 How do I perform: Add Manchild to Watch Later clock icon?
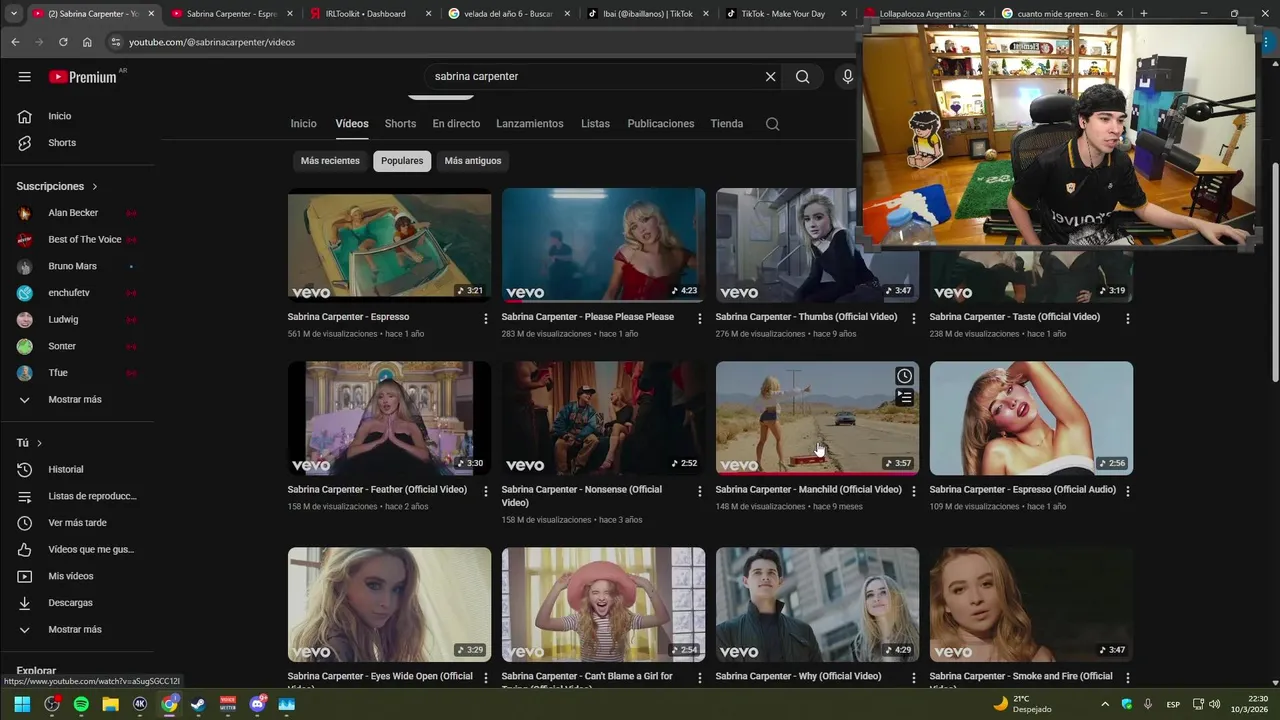904,376
